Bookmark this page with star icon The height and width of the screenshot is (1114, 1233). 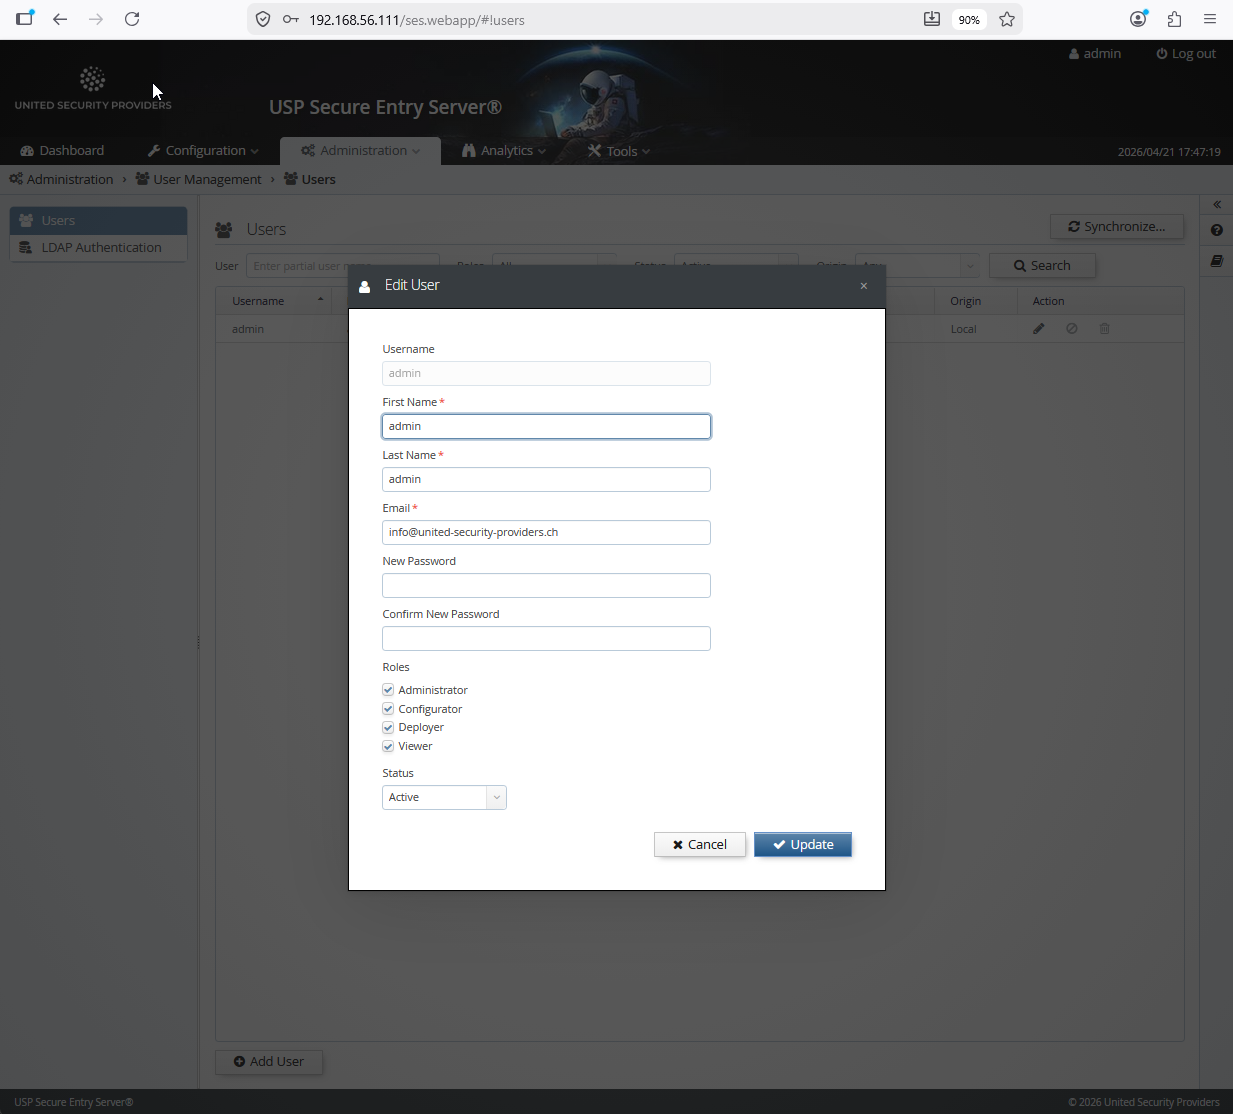pyautogui.click(x=1007, y=19)
